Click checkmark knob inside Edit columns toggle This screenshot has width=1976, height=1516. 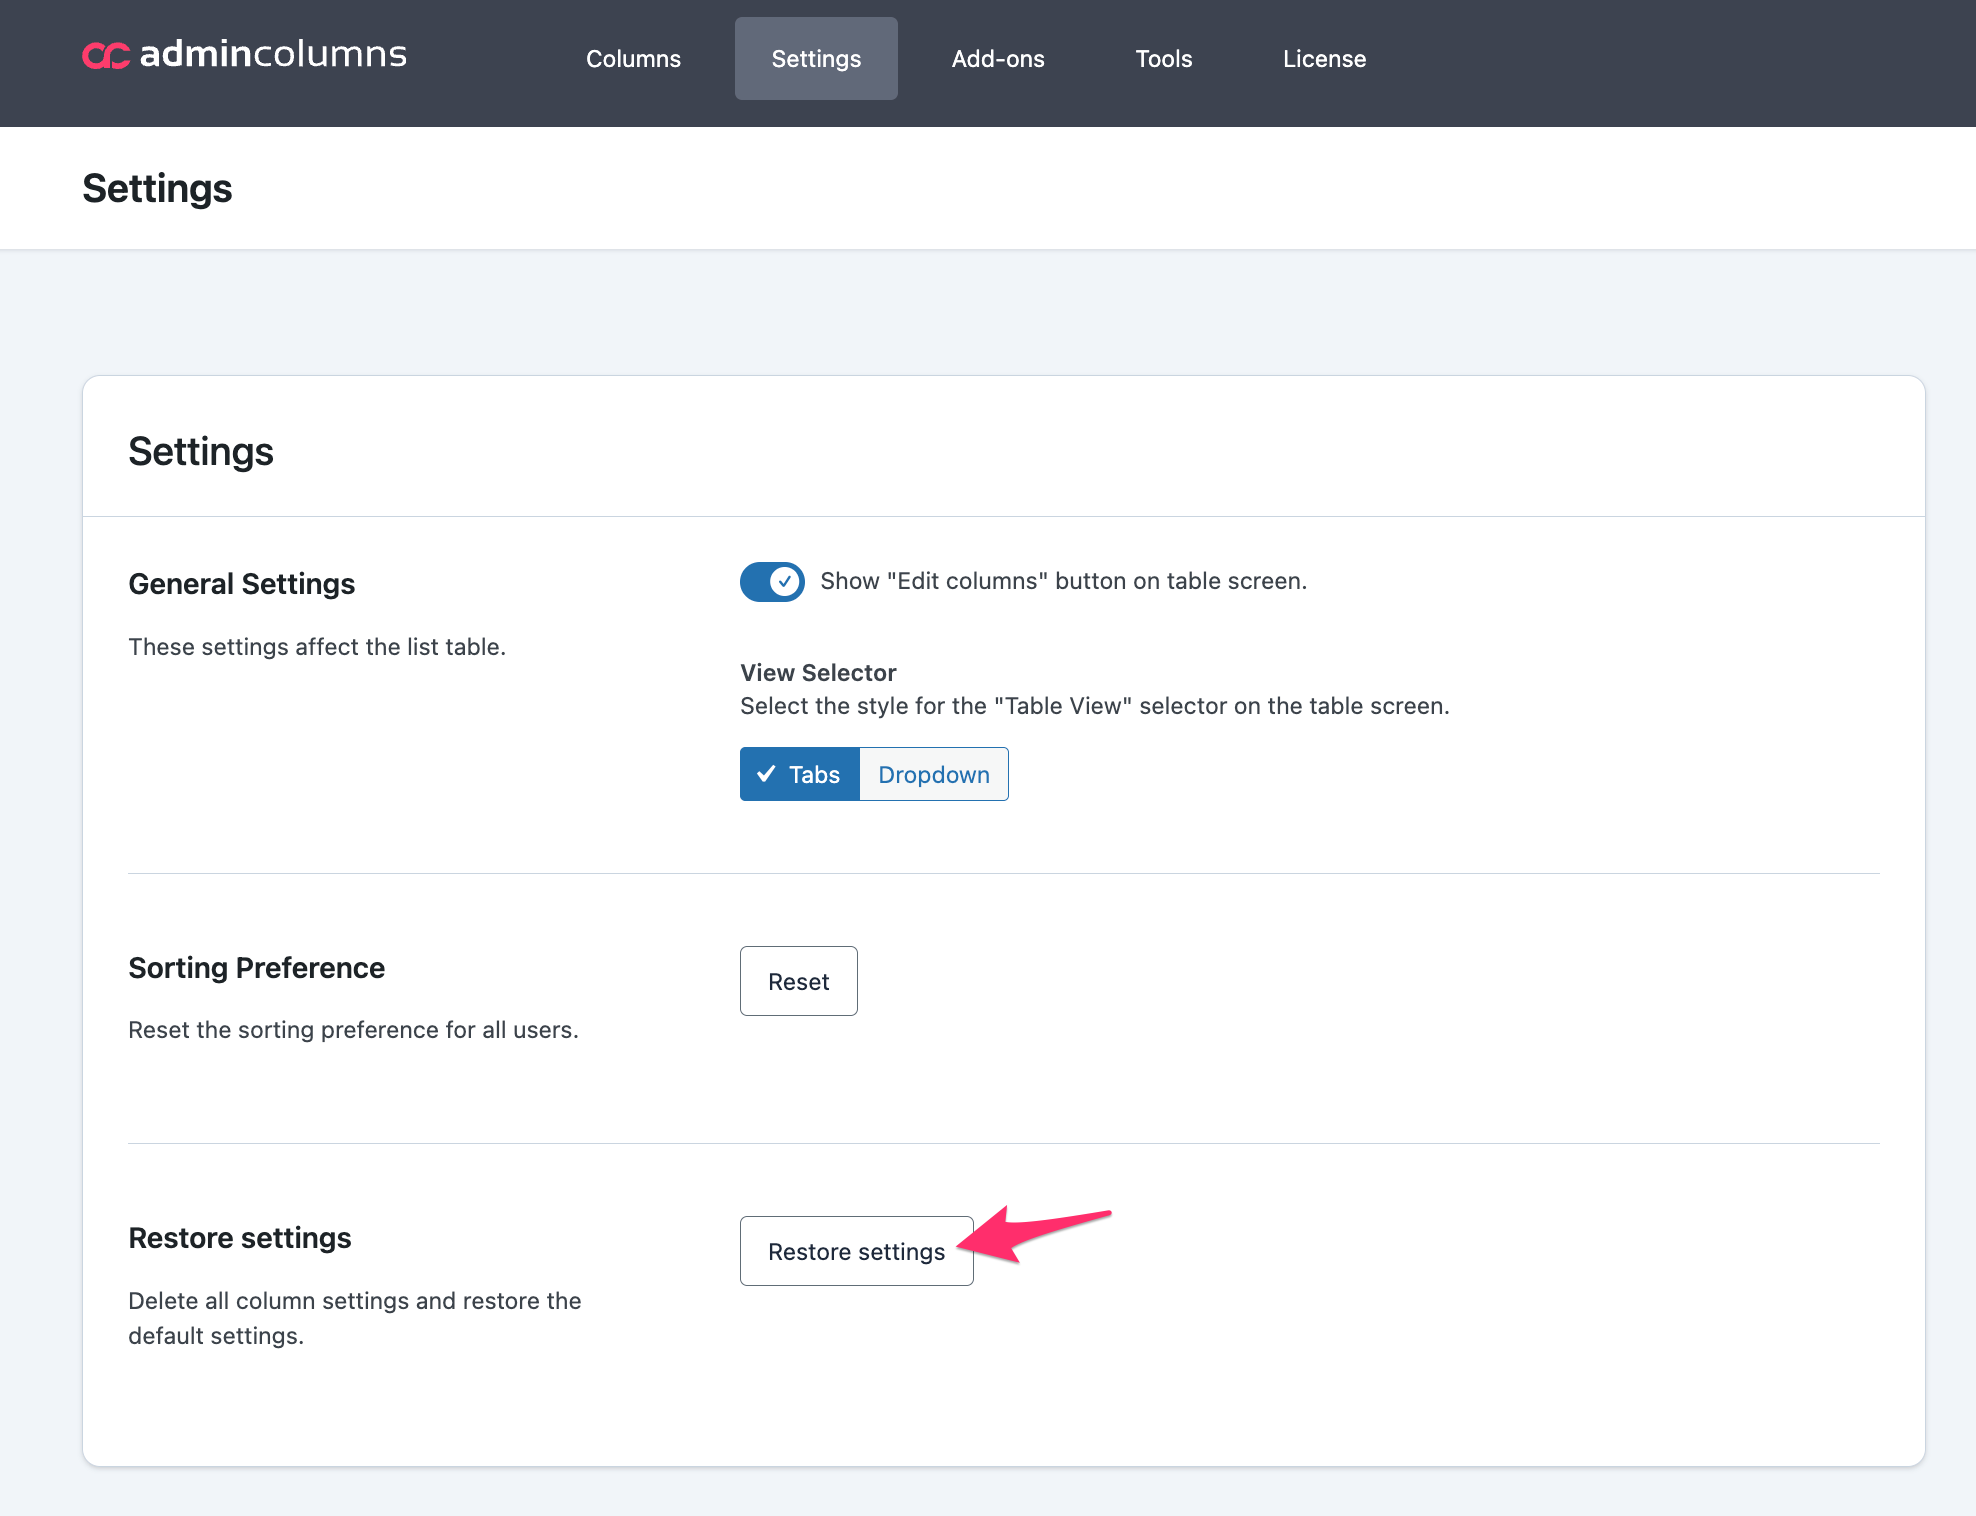click(x=786, y=581)
